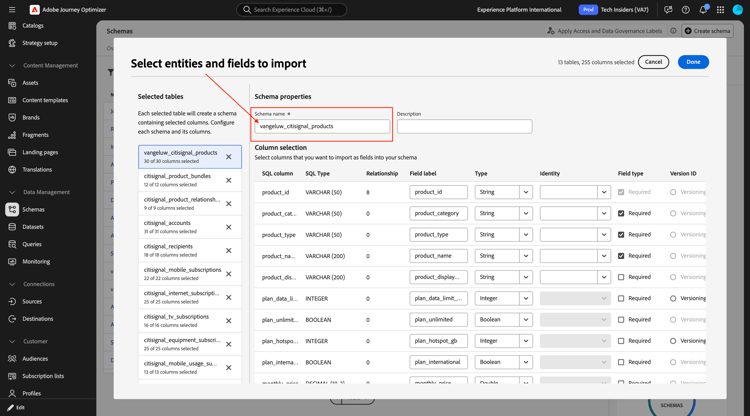The height and width of the screenshot is (416, 750).
Task: Open Queries in the left sidebar
Action: coord(32,244)
